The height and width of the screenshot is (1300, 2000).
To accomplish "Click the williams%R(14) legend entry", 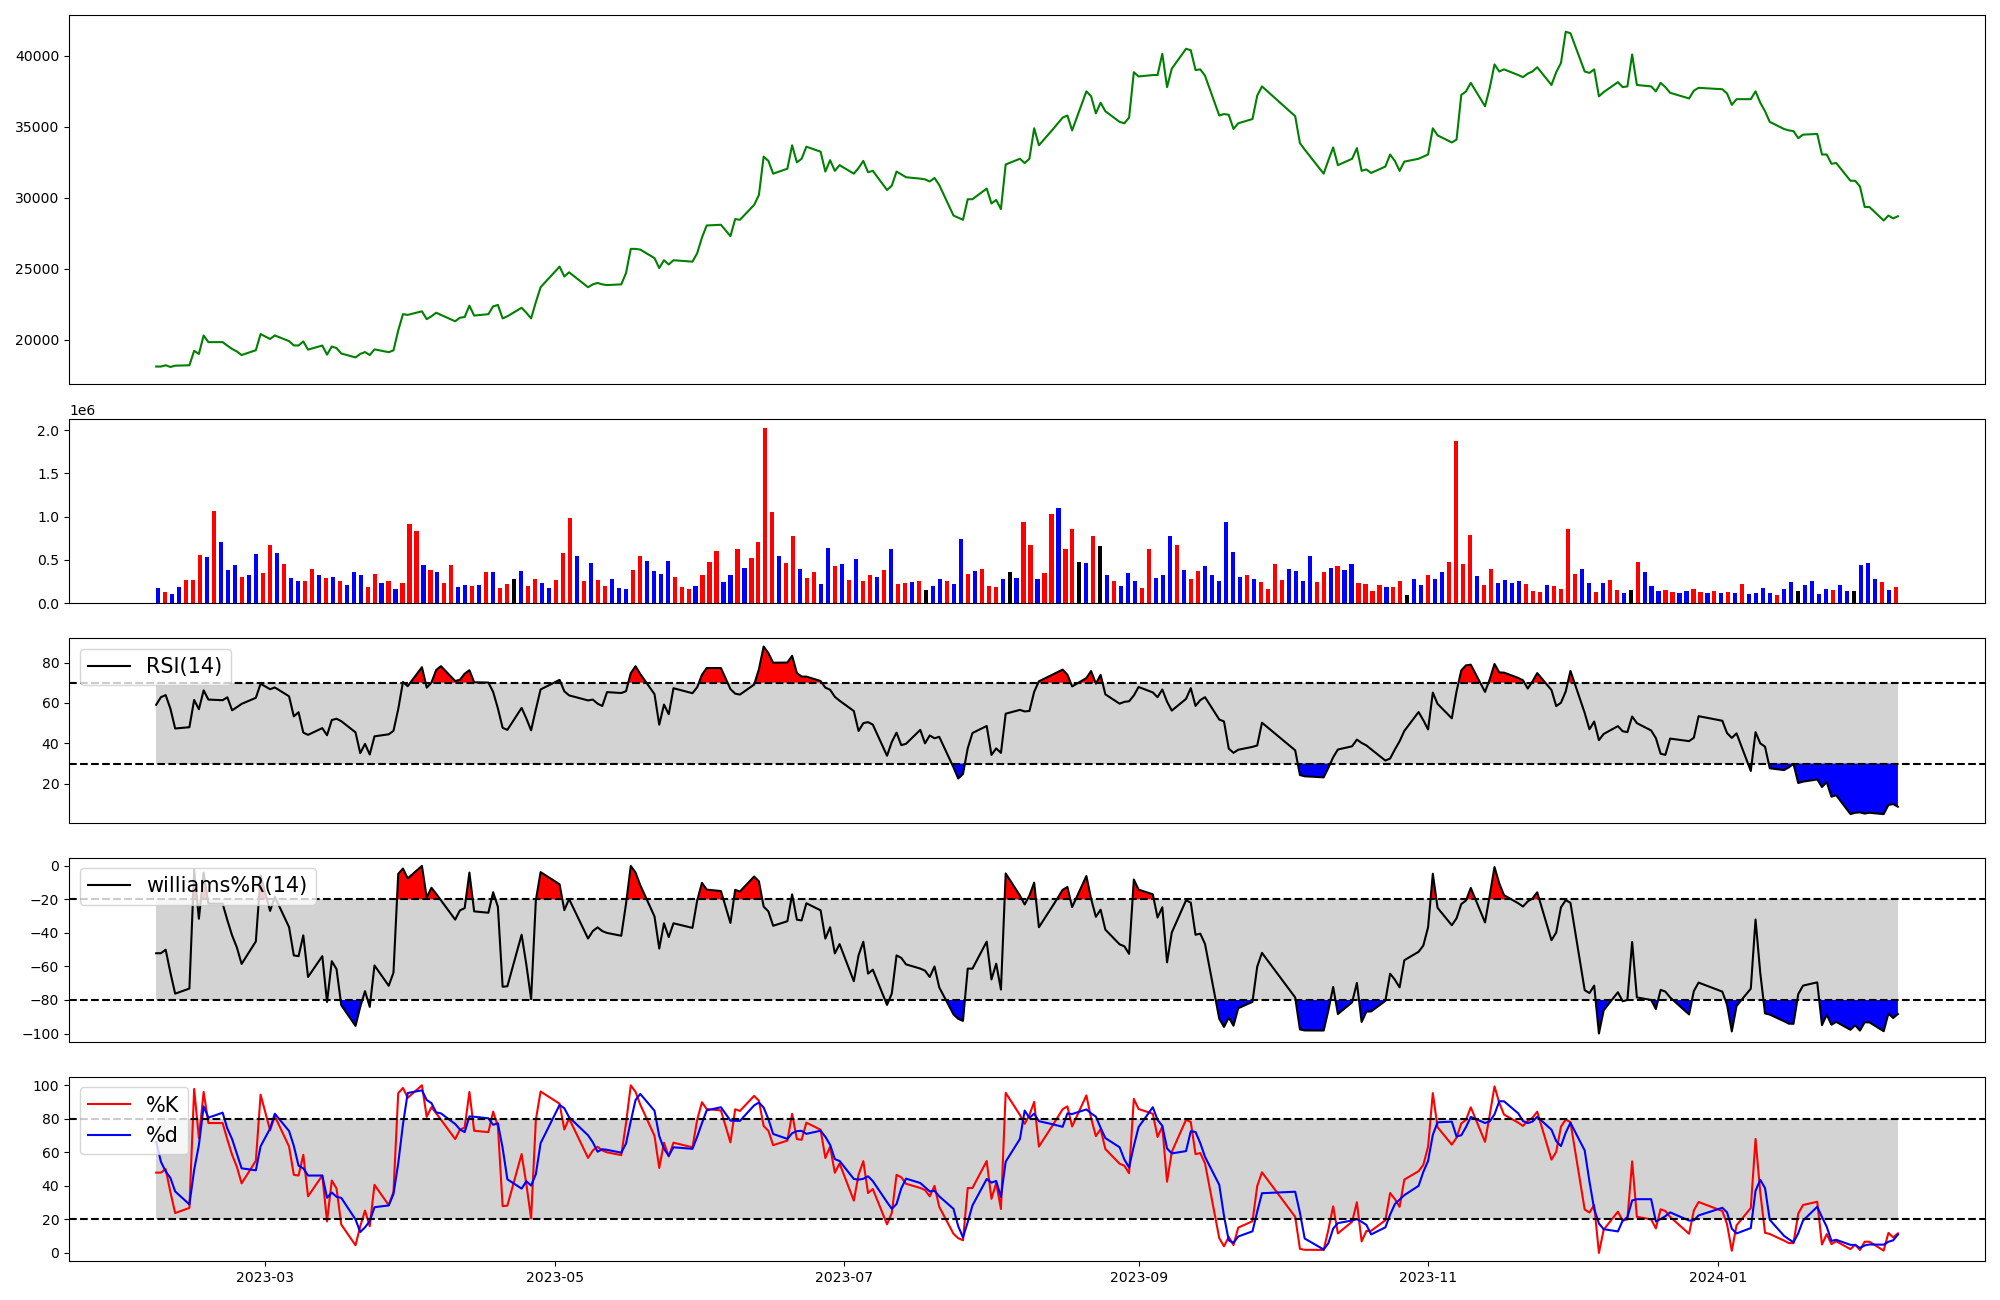I will coord(226,885).
